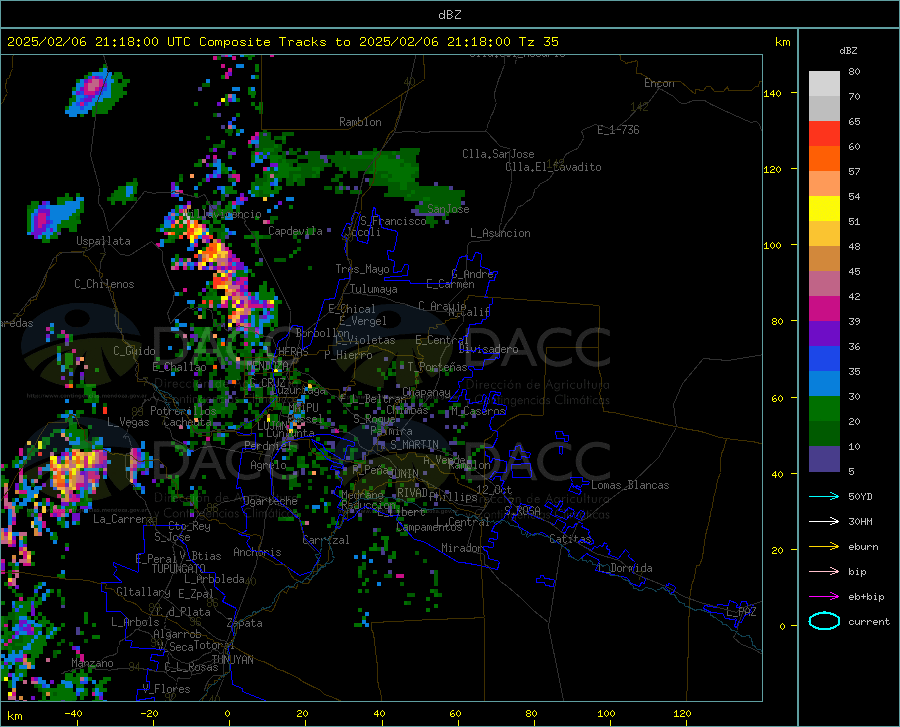The image size is (900, 727).
Task: Click the '50YD' legend label
Action: (860, 496)
